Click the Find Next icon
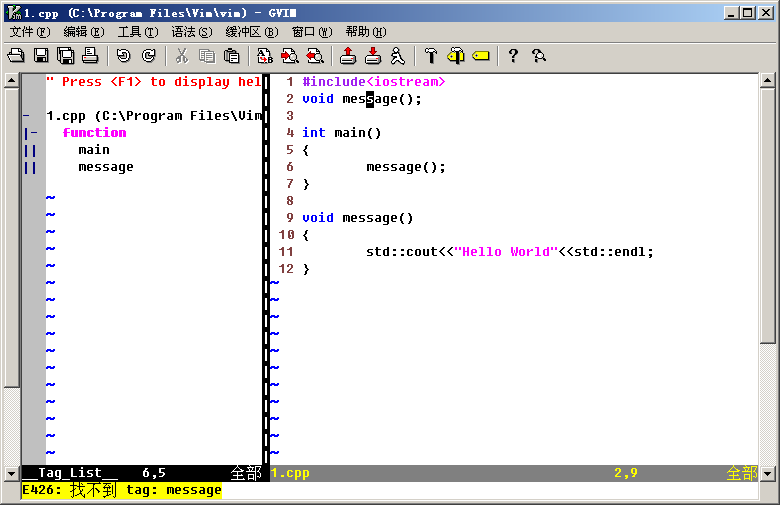This screenshot has width=780, height=512. [290, 55]
